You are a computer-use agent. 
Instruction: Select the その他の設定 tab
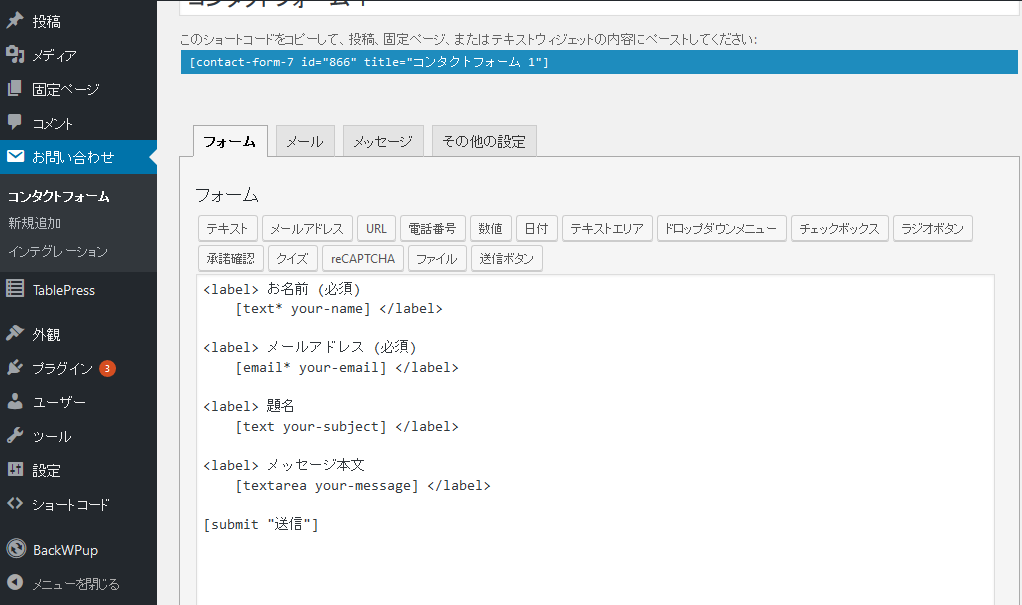pos(484,142)
